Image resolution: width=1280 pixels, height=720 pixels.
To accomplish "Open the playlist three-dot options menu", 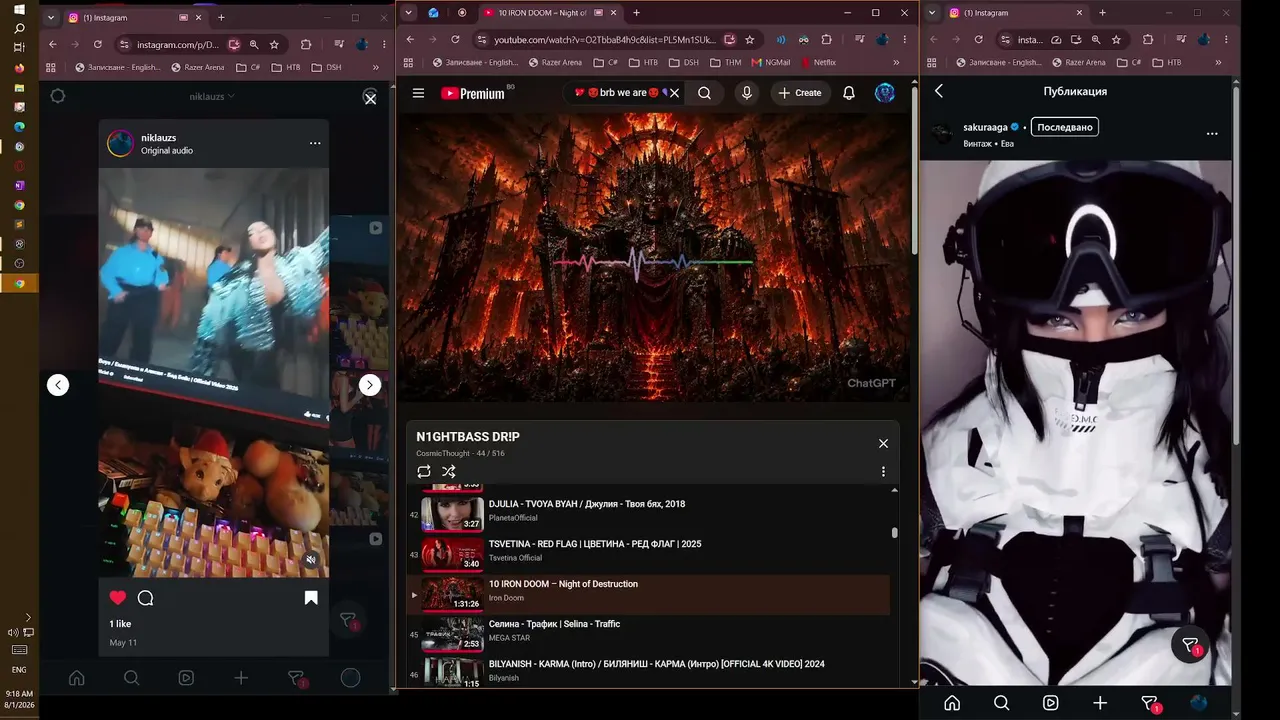I will pos(883,471).
